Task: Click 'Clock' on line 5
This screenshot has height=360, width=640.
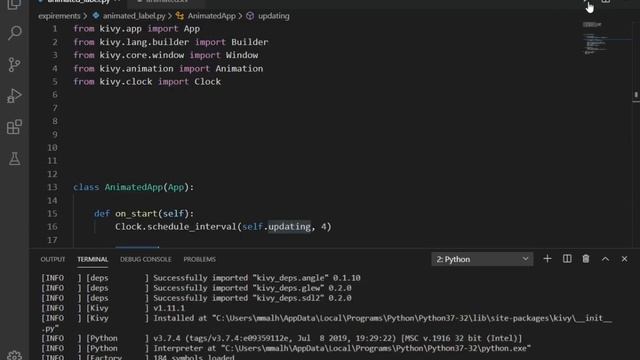Action: coord(207,82)
